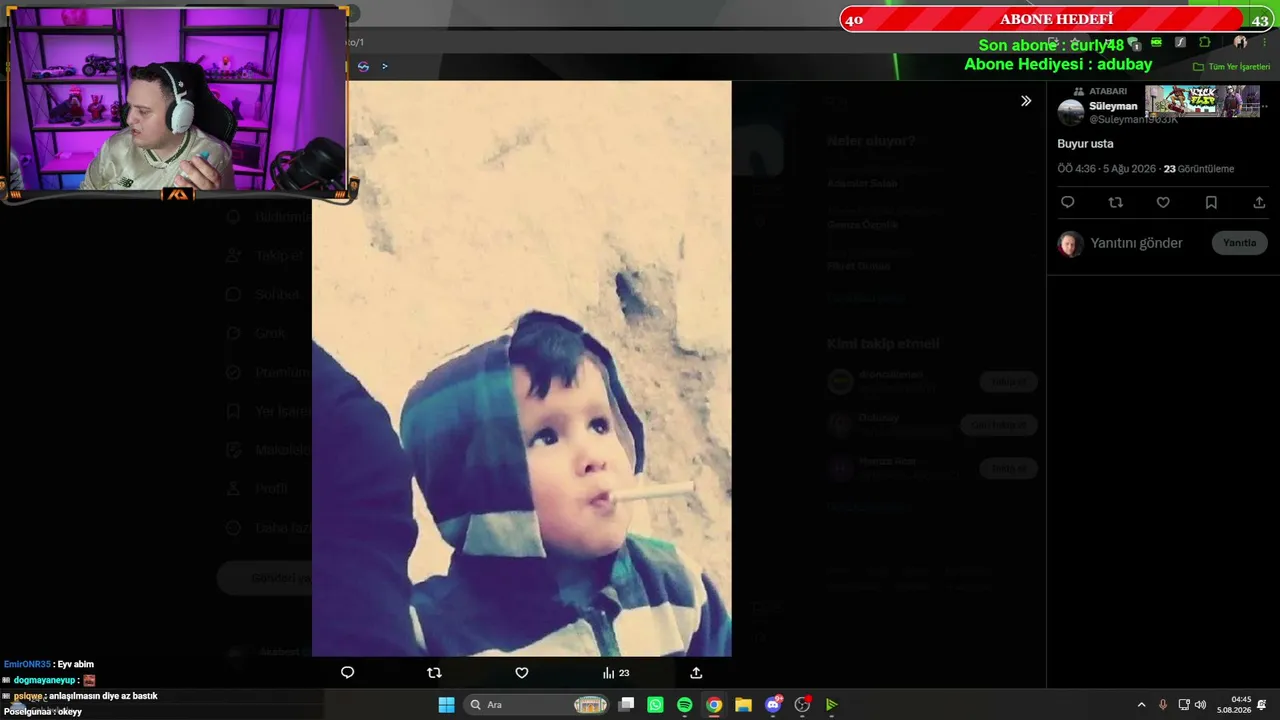This screenshot has width=1280, height=720.
Task: Show hidden system tray icons
Action: pyautogui.click(x=1141, y=705)
